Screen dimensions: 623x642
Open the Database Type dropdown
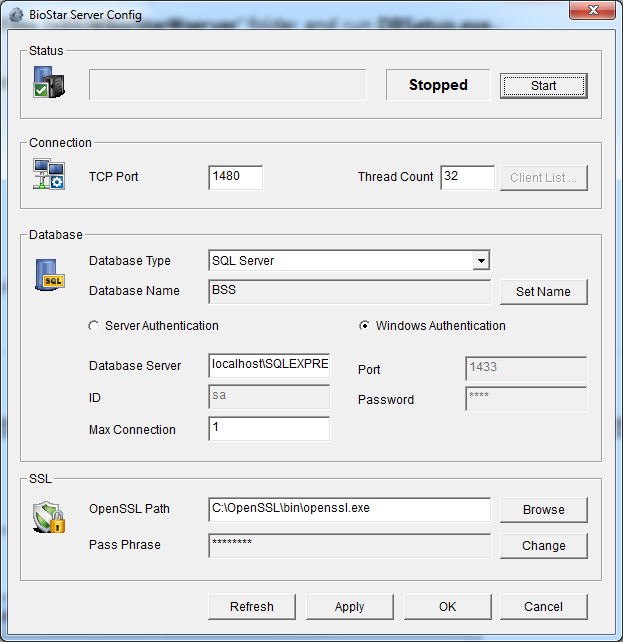[x=481, y=261]
